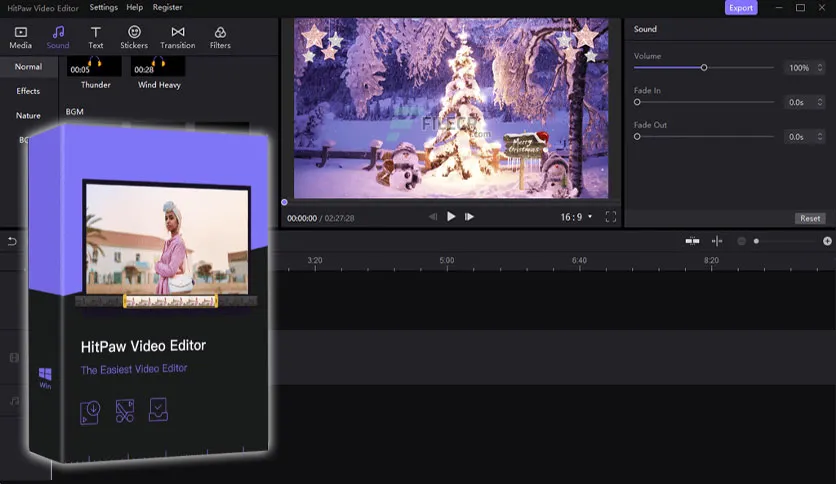Click the fullscreen preview icon
The height and width of the screenshot is (484, 836).
coord(611,217)
